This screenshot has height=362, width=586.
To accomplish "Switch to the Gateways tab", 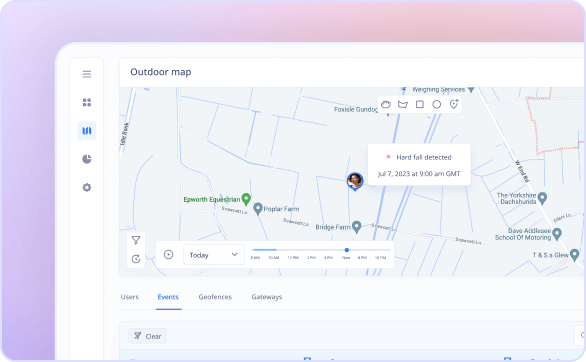I will click(267, 297).
